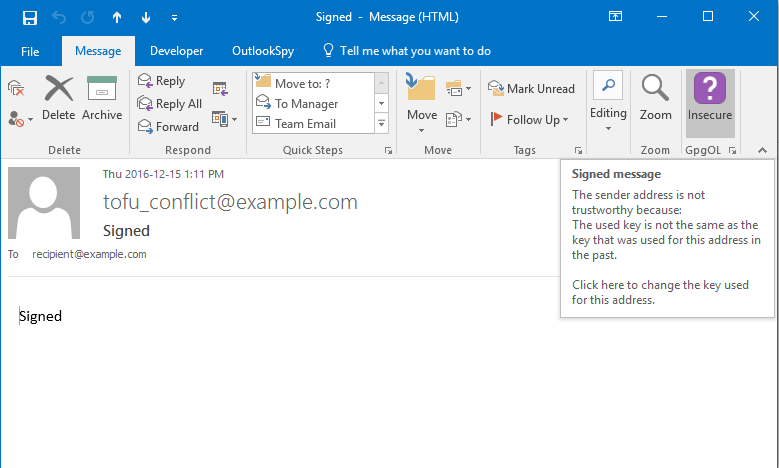Go to next item with down arrow
Screen dimensions: 779x468
coord(146,17)
